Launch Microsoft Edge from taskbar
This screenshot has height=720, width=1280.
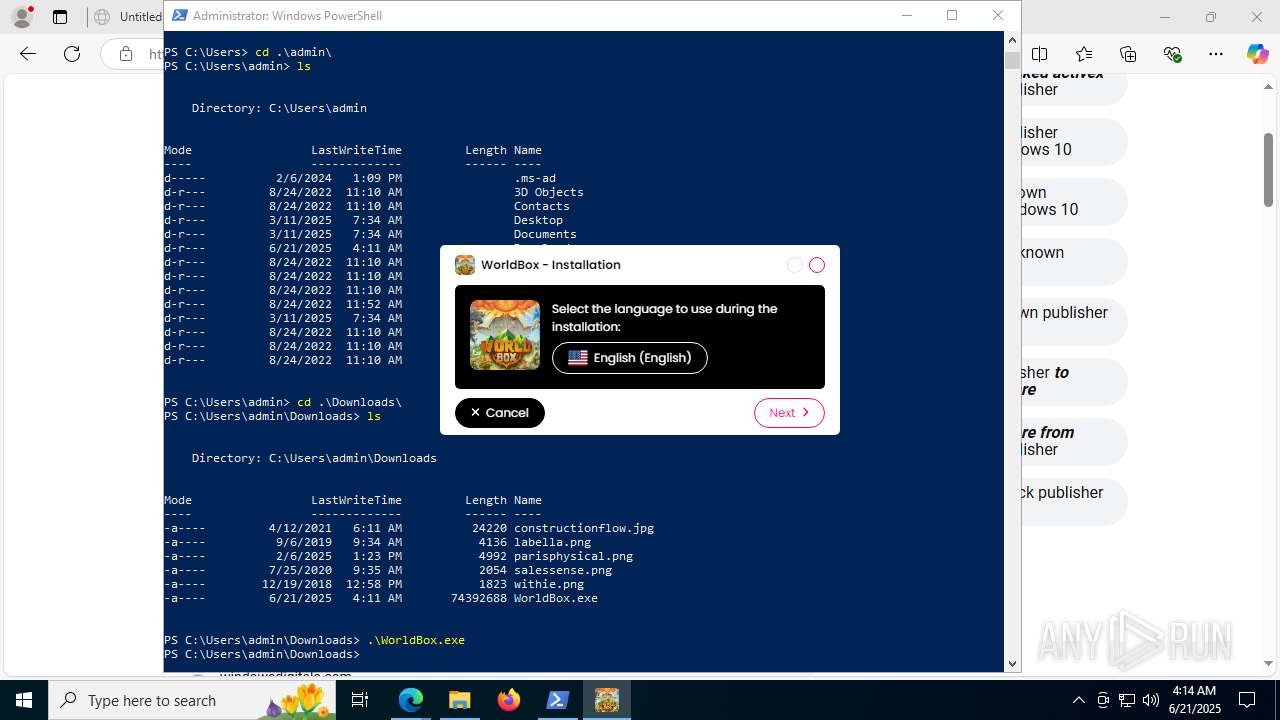(x=411, y=700)
